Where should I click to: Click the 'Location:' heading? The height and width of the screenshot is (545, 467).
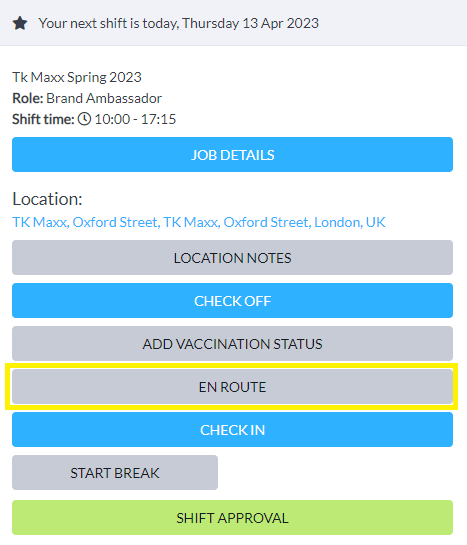click(47, 199)
